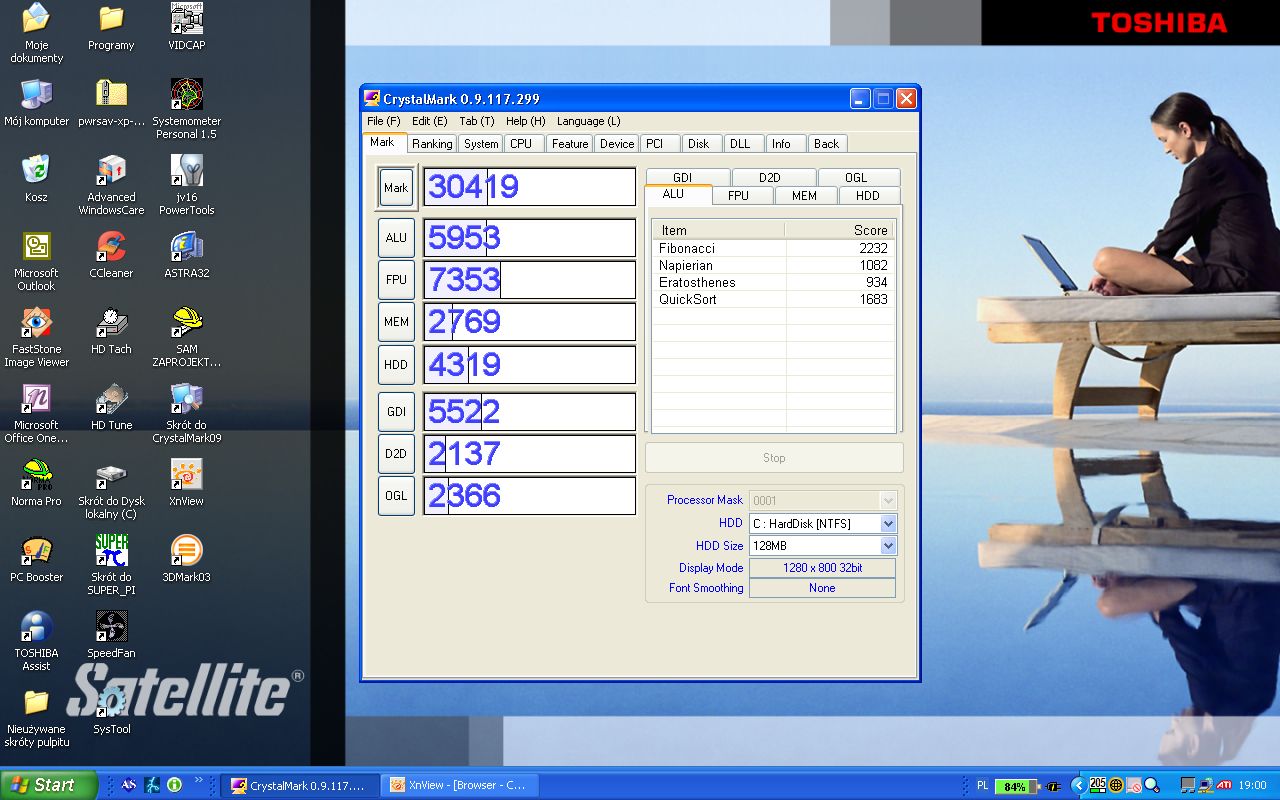Open the Kosz recycle bin
This screenshot has height=800, width=1280.
(36, 179)
